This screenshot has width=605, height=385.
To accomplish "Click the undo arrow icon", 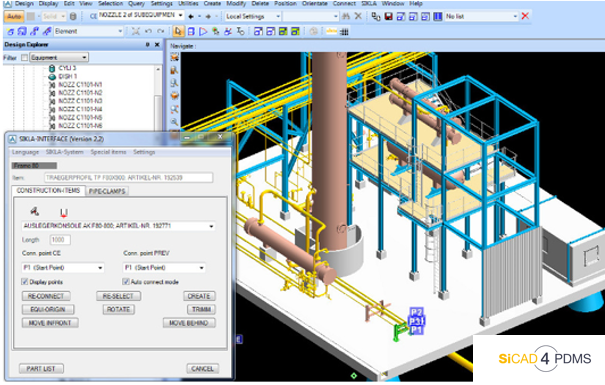I will 148,31.
